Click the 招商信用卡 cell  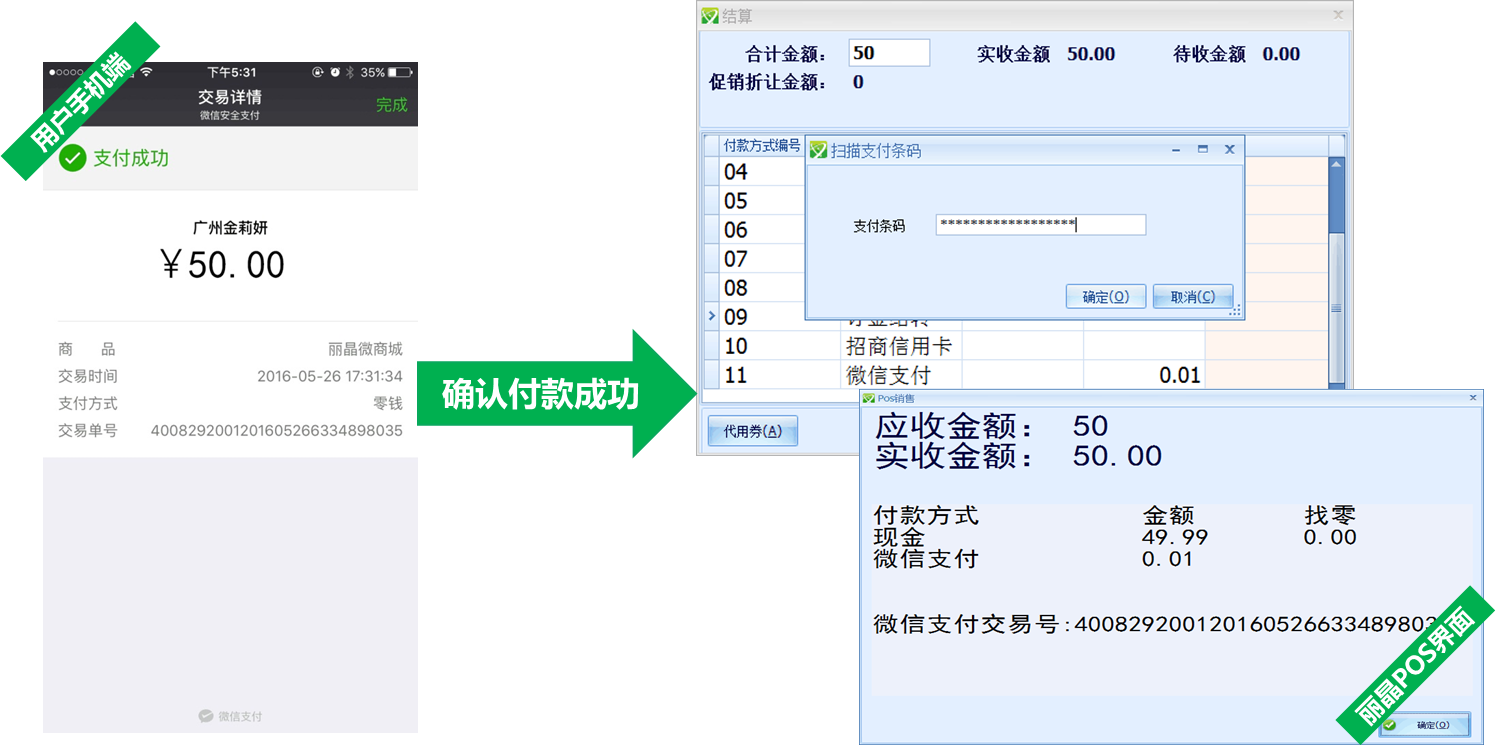[x=901, y=346]
